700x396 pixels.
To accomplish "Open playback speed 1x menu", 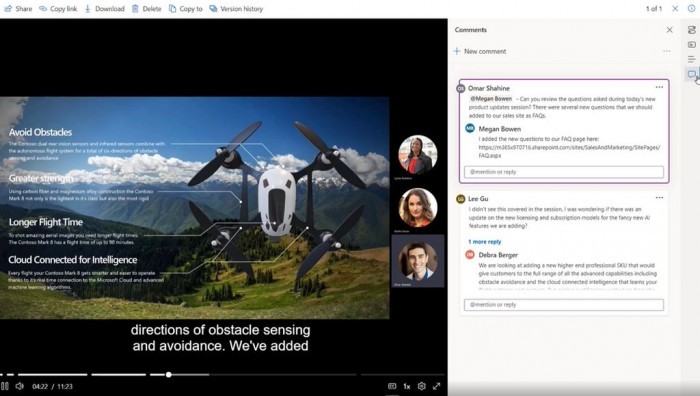I will click(407, 386).
